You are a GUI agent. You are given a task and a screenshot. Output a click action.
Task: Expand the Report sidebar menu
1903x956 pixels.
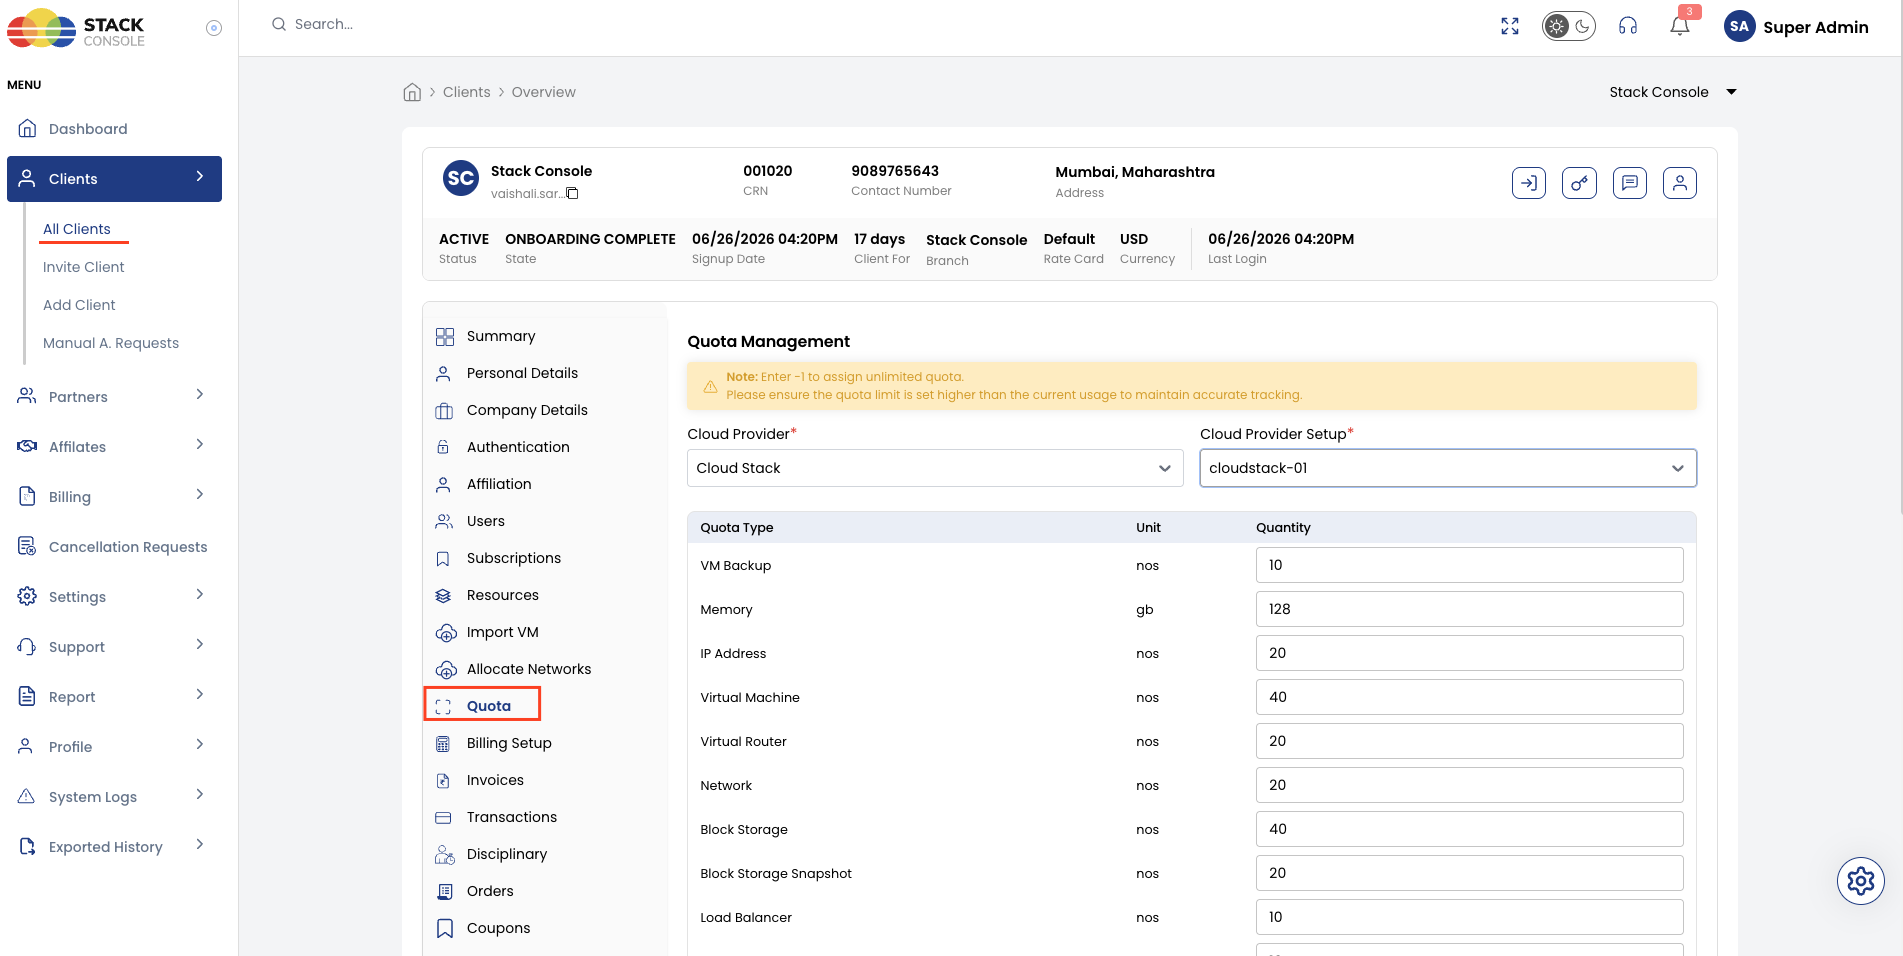click(x=114, y=697)
